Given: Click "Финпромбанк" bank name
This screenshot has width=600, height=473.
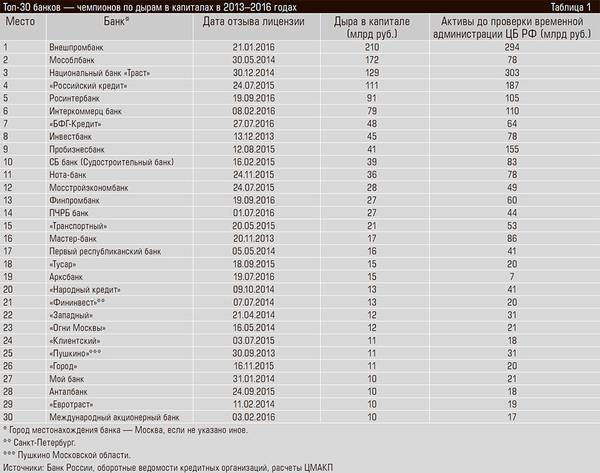Looking at the screenshot, I should [74, 201].
